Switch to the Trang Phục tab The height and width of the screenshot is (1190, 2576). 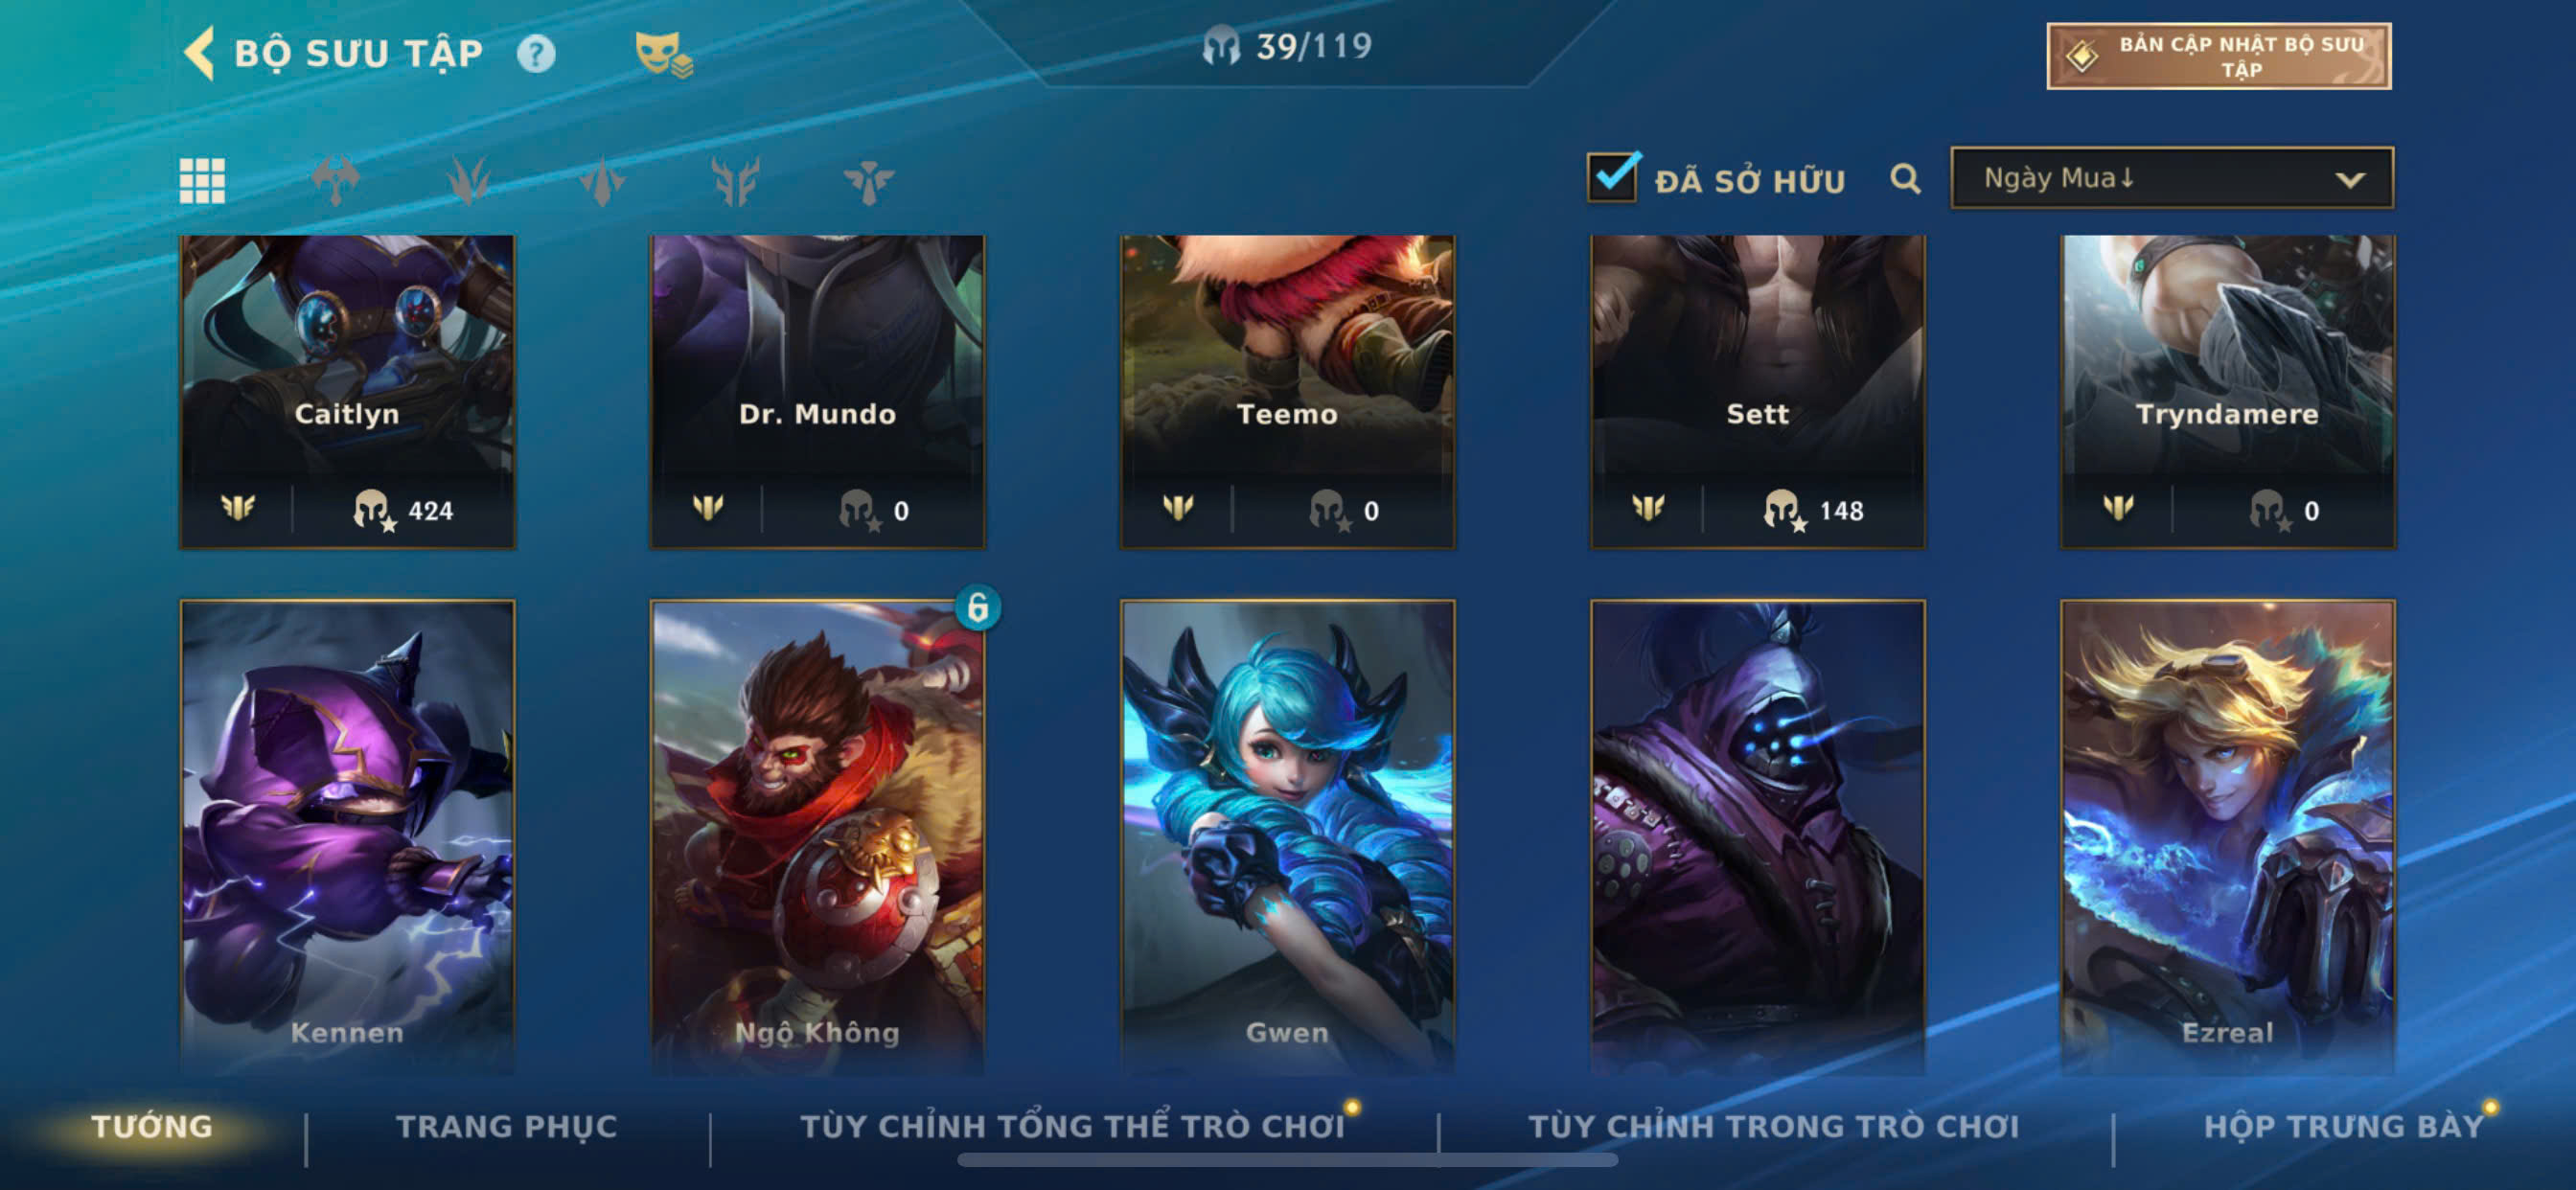(x=507, y=1126)
